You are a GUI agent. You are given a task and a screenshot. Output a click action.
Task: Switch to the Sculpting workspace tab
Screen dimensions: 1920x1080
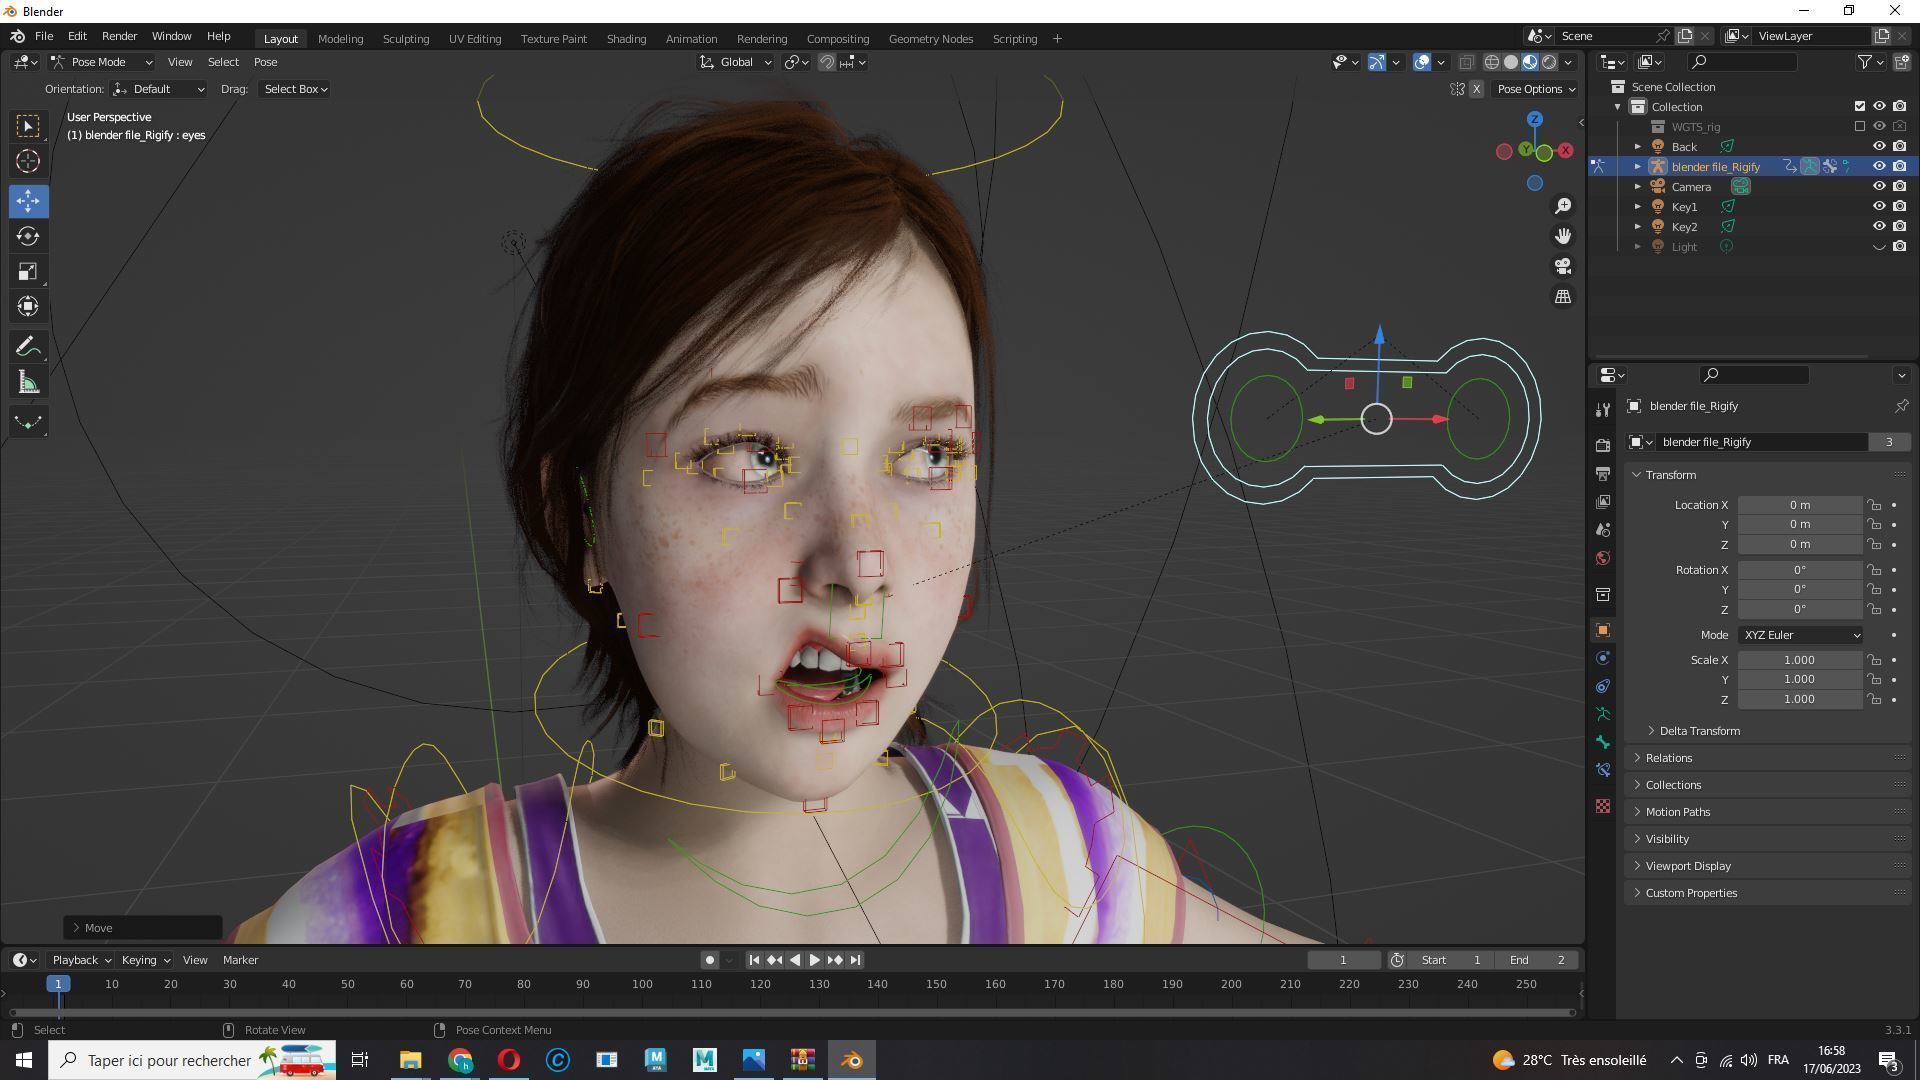pyautogui.click(x=405, y=38)
